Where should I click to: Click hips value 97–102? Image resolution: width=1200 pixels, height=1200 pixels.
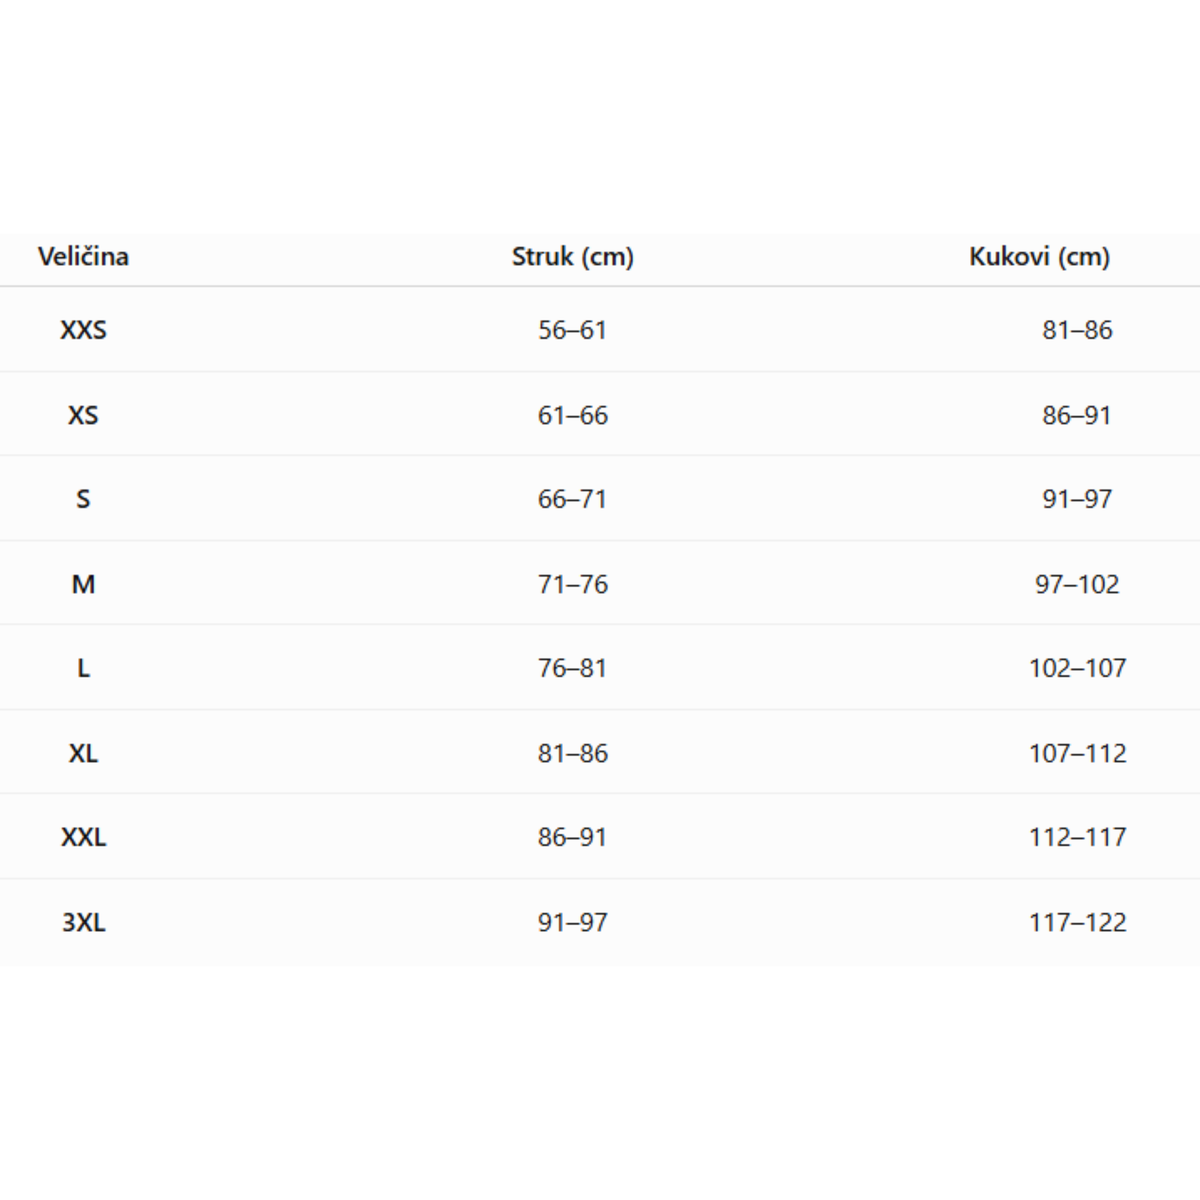click(x=1077, y=584)
